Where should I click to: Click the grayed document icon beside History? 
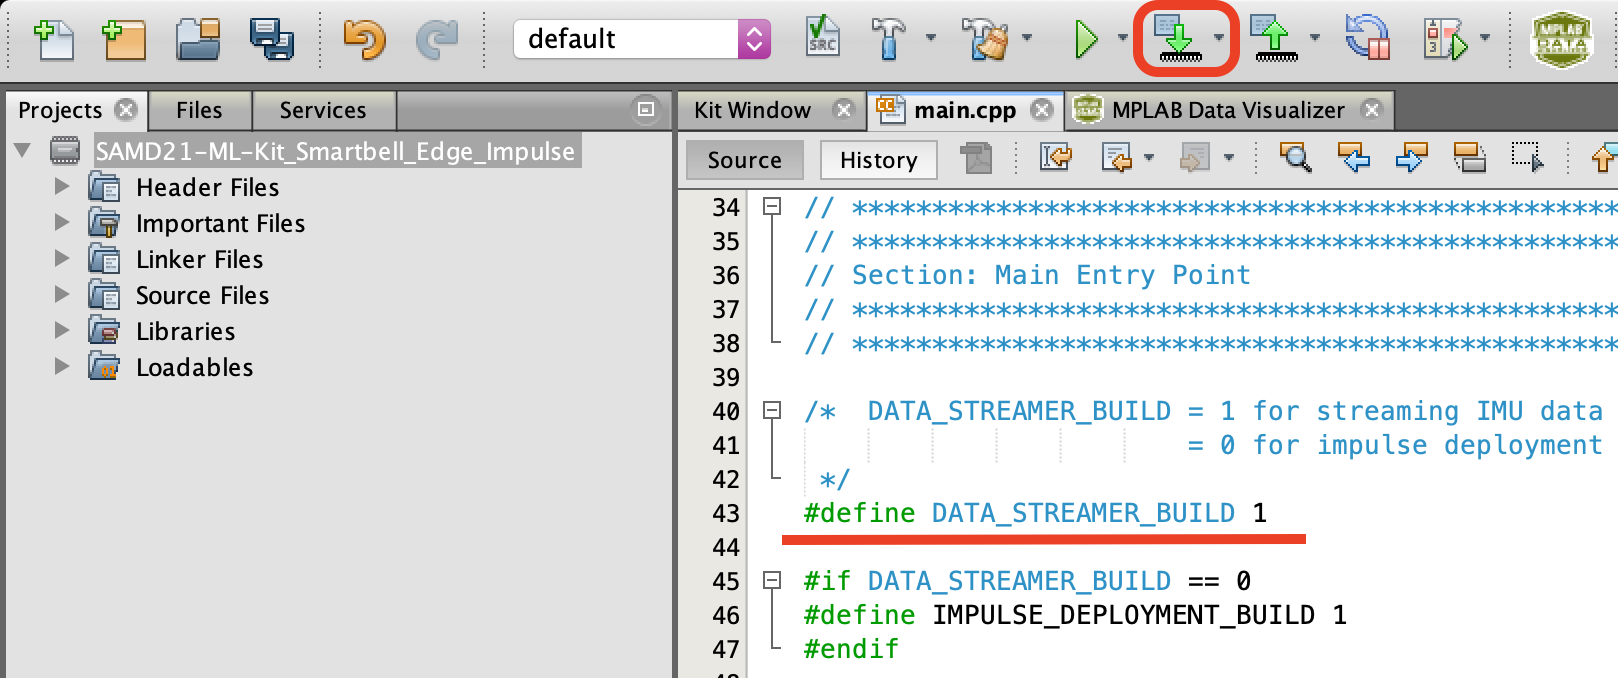point(976,158)
